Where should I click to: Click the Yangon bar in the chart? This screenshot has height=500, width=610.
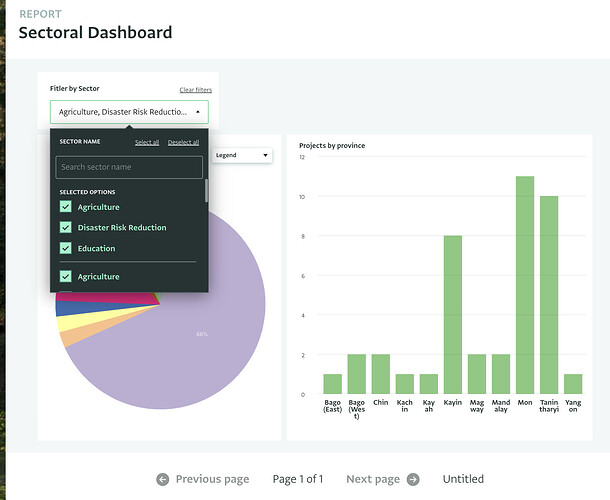click(x=573, y=384)
